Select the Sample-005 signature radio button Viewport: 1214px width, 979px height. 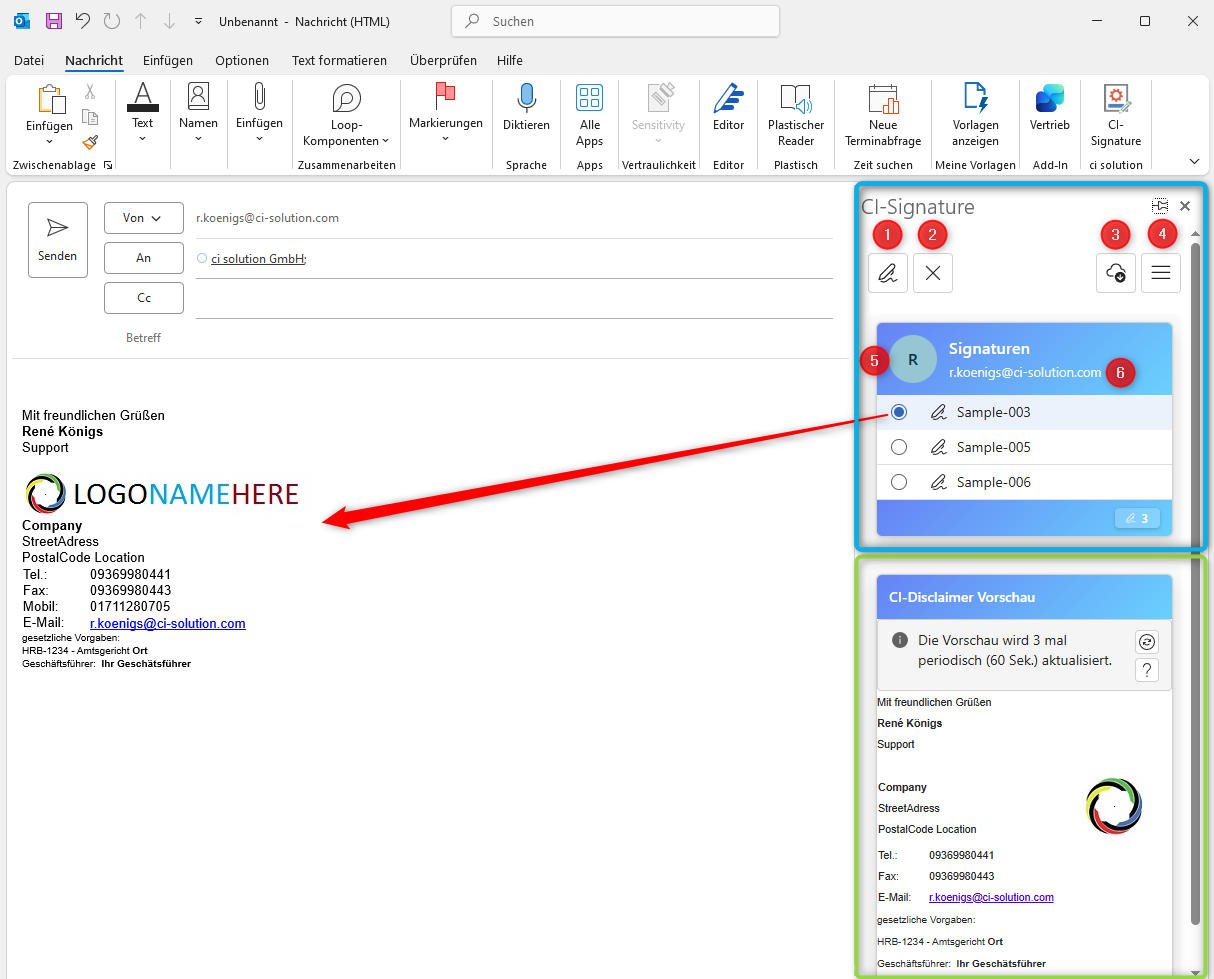[x=899, y=447]
